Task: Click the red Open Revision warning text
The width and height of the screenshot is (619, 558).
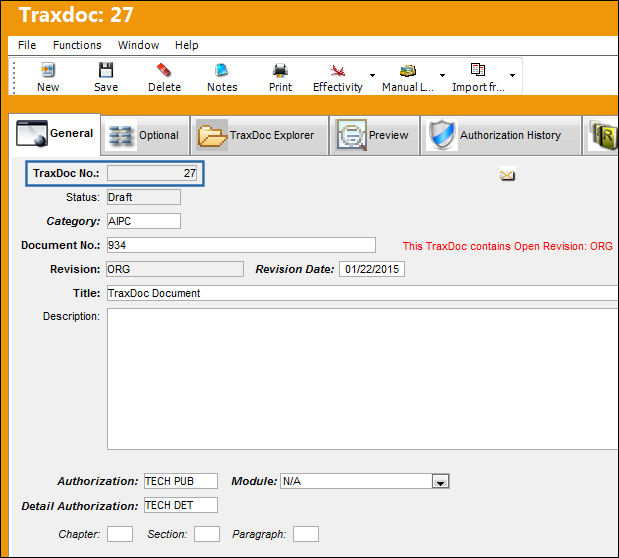Action: pyautogui.click(x=508, y=246)
